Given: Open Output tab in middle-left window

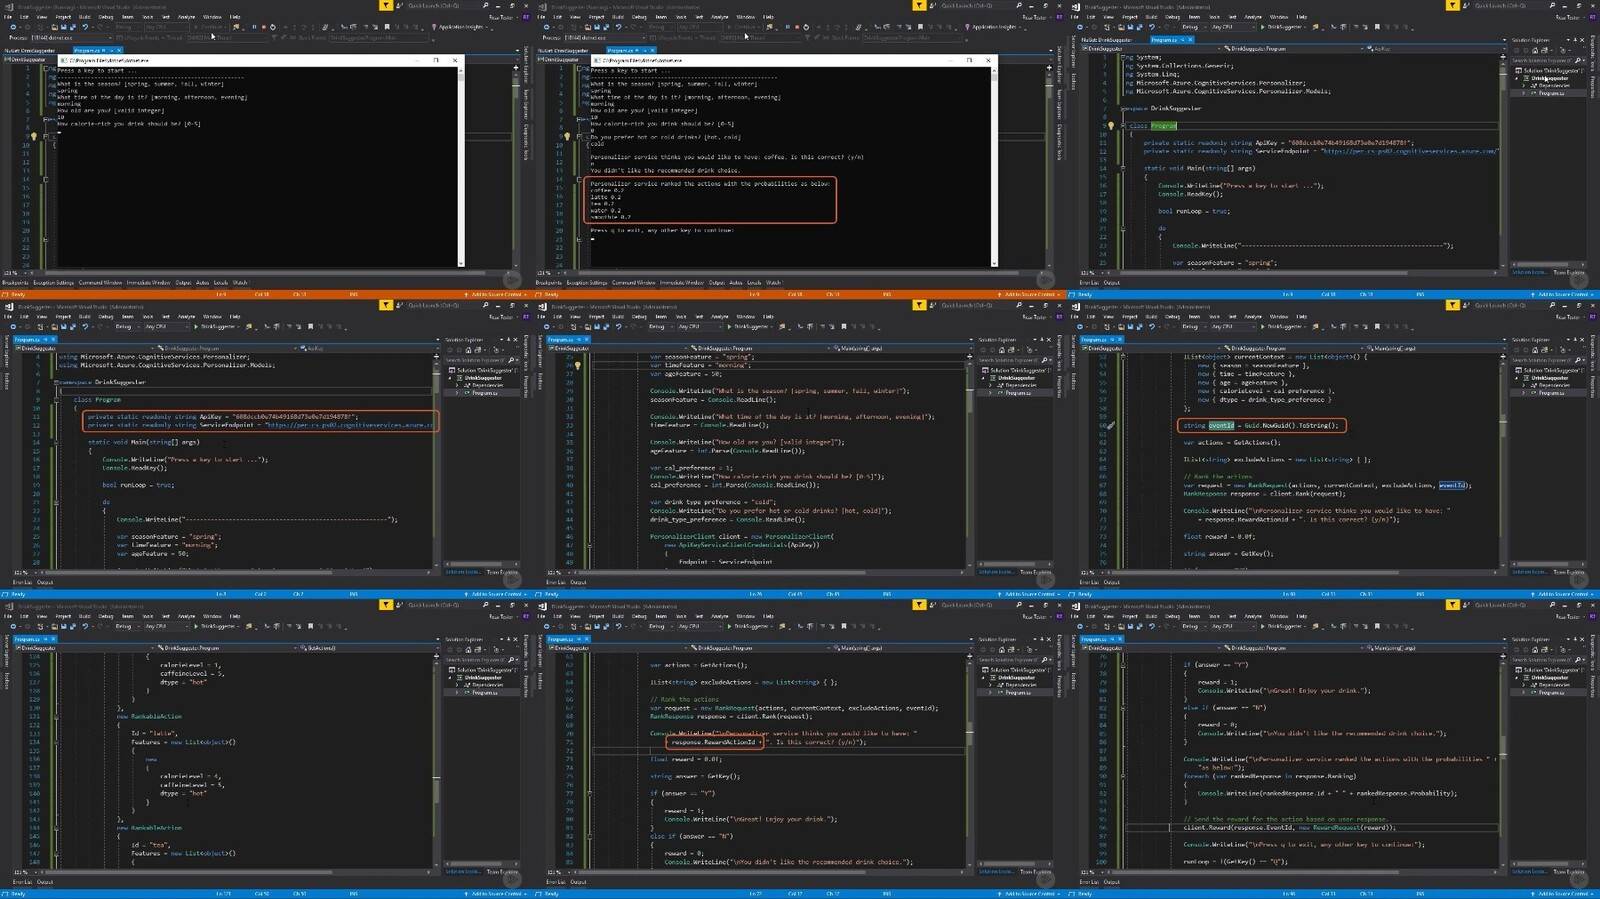Looking at the screenshot, I should pos(45,582).
